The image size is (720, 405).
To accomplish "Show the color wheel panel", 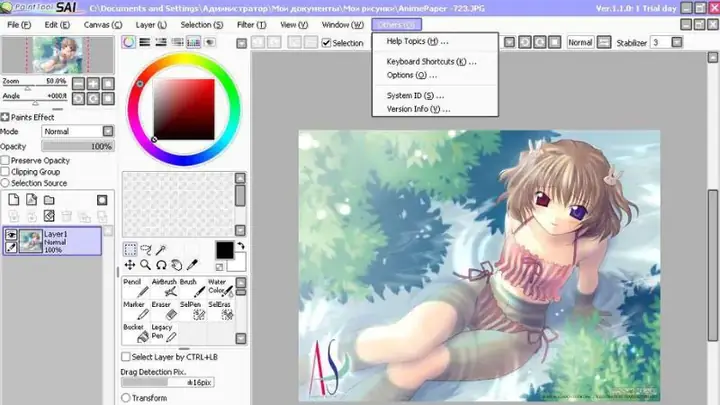I will [129, 42].
